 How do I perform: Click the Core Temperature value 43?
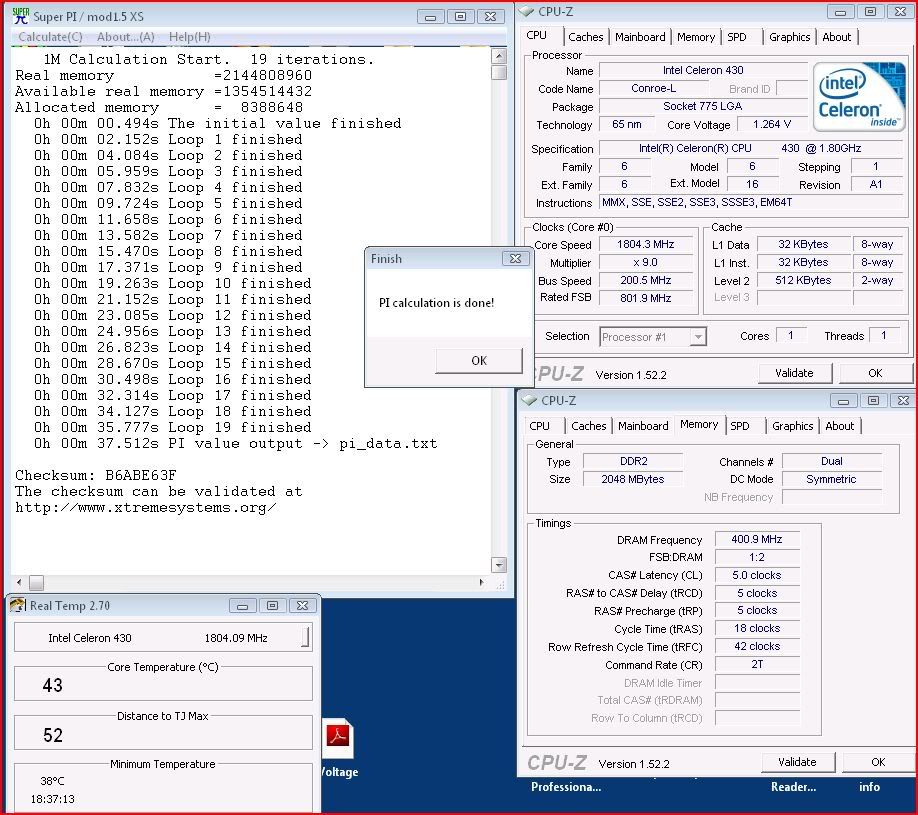point(52,685)
